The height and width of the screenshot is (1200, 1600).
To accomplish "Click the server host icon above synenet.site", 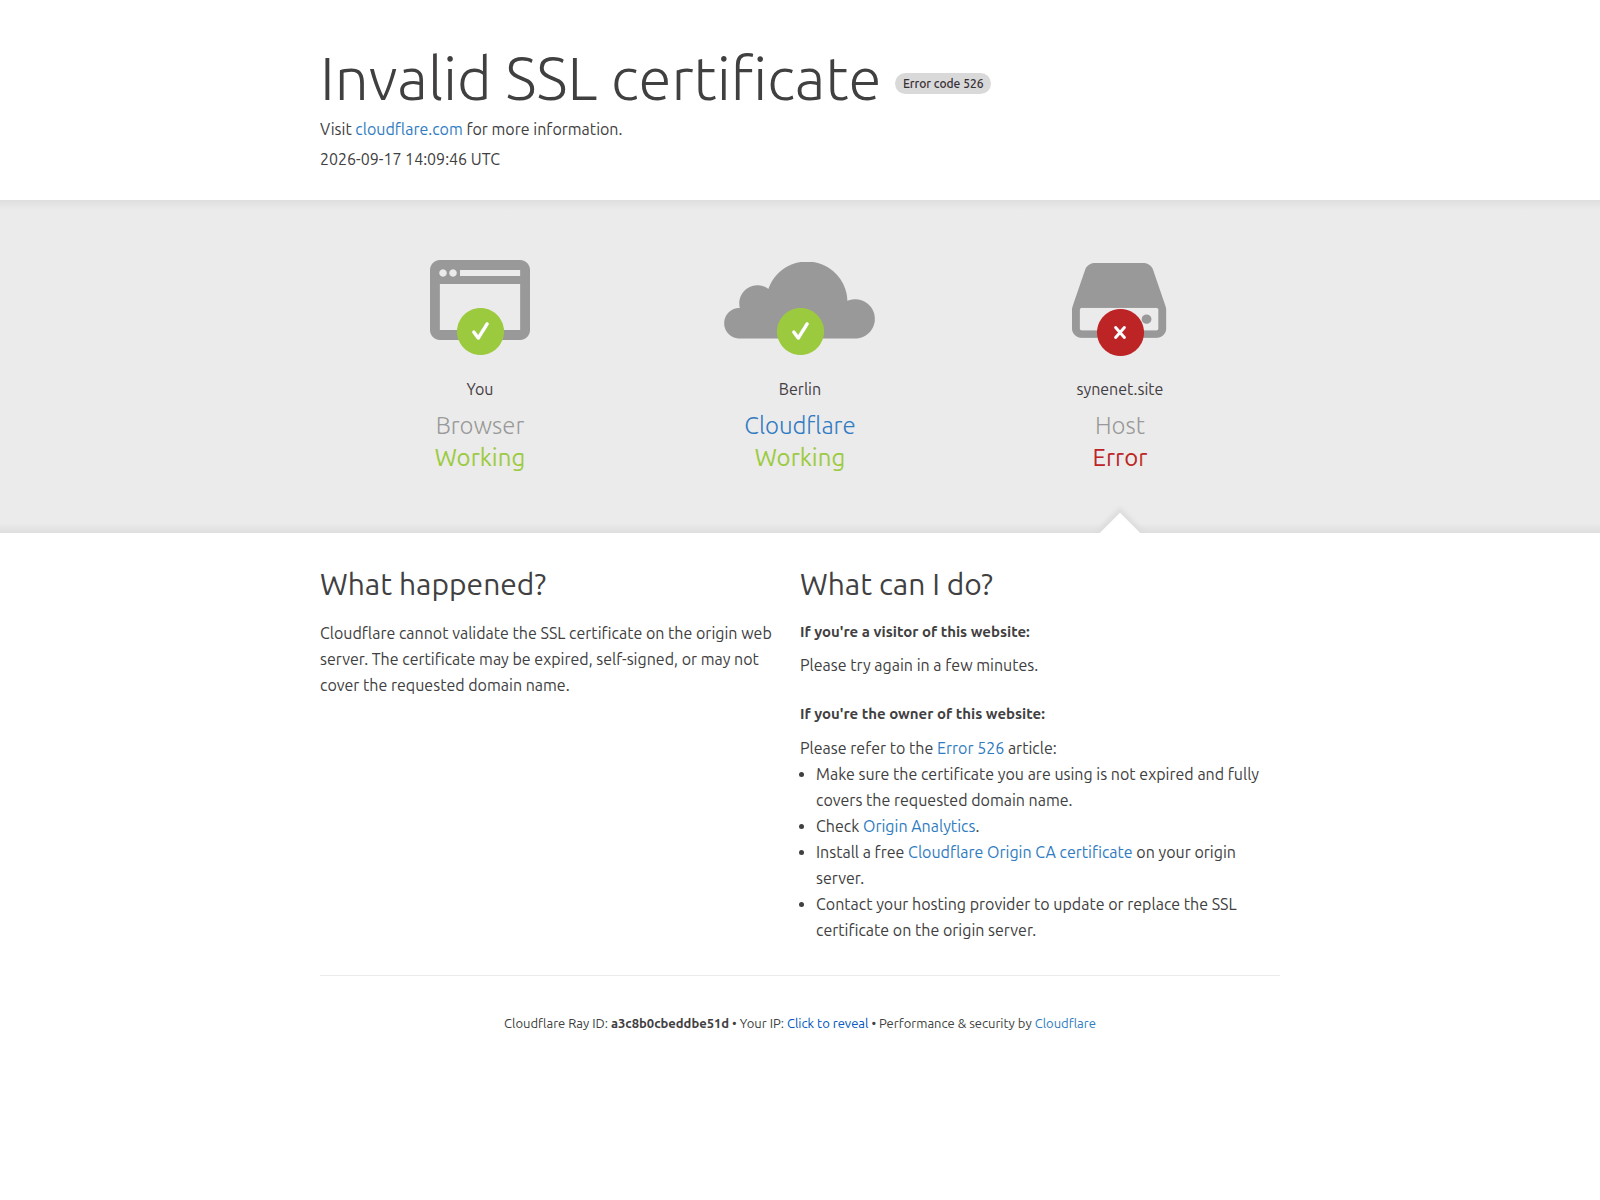I will [1119, 308].
